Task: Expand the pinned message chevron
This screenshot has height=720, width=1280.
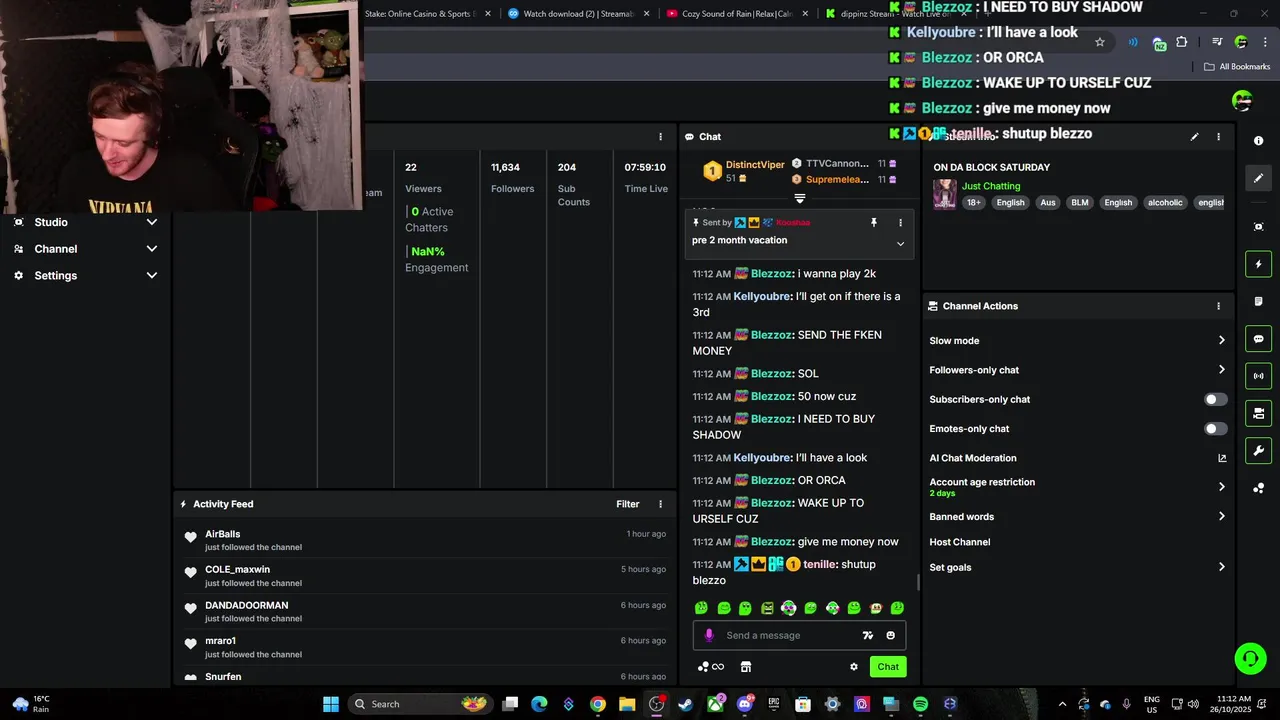Action: coord(900,244)
